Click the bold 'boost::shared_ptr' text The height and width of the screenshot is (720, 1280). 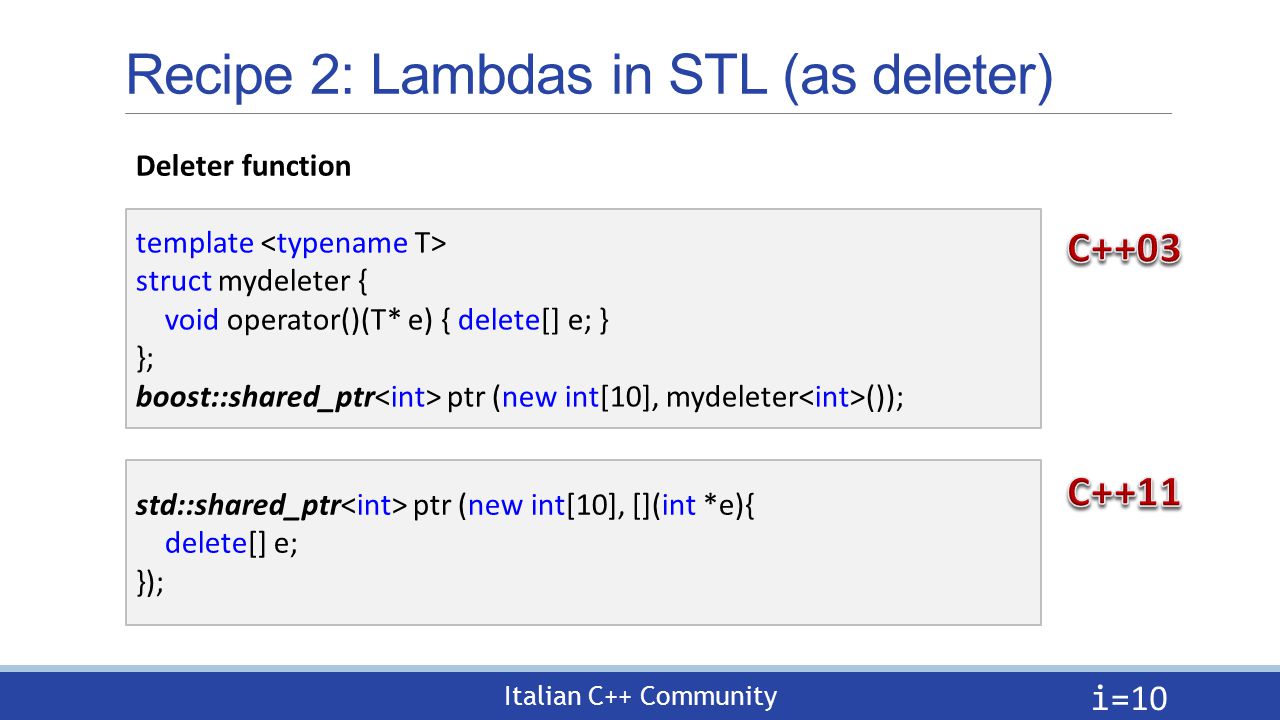255,398
